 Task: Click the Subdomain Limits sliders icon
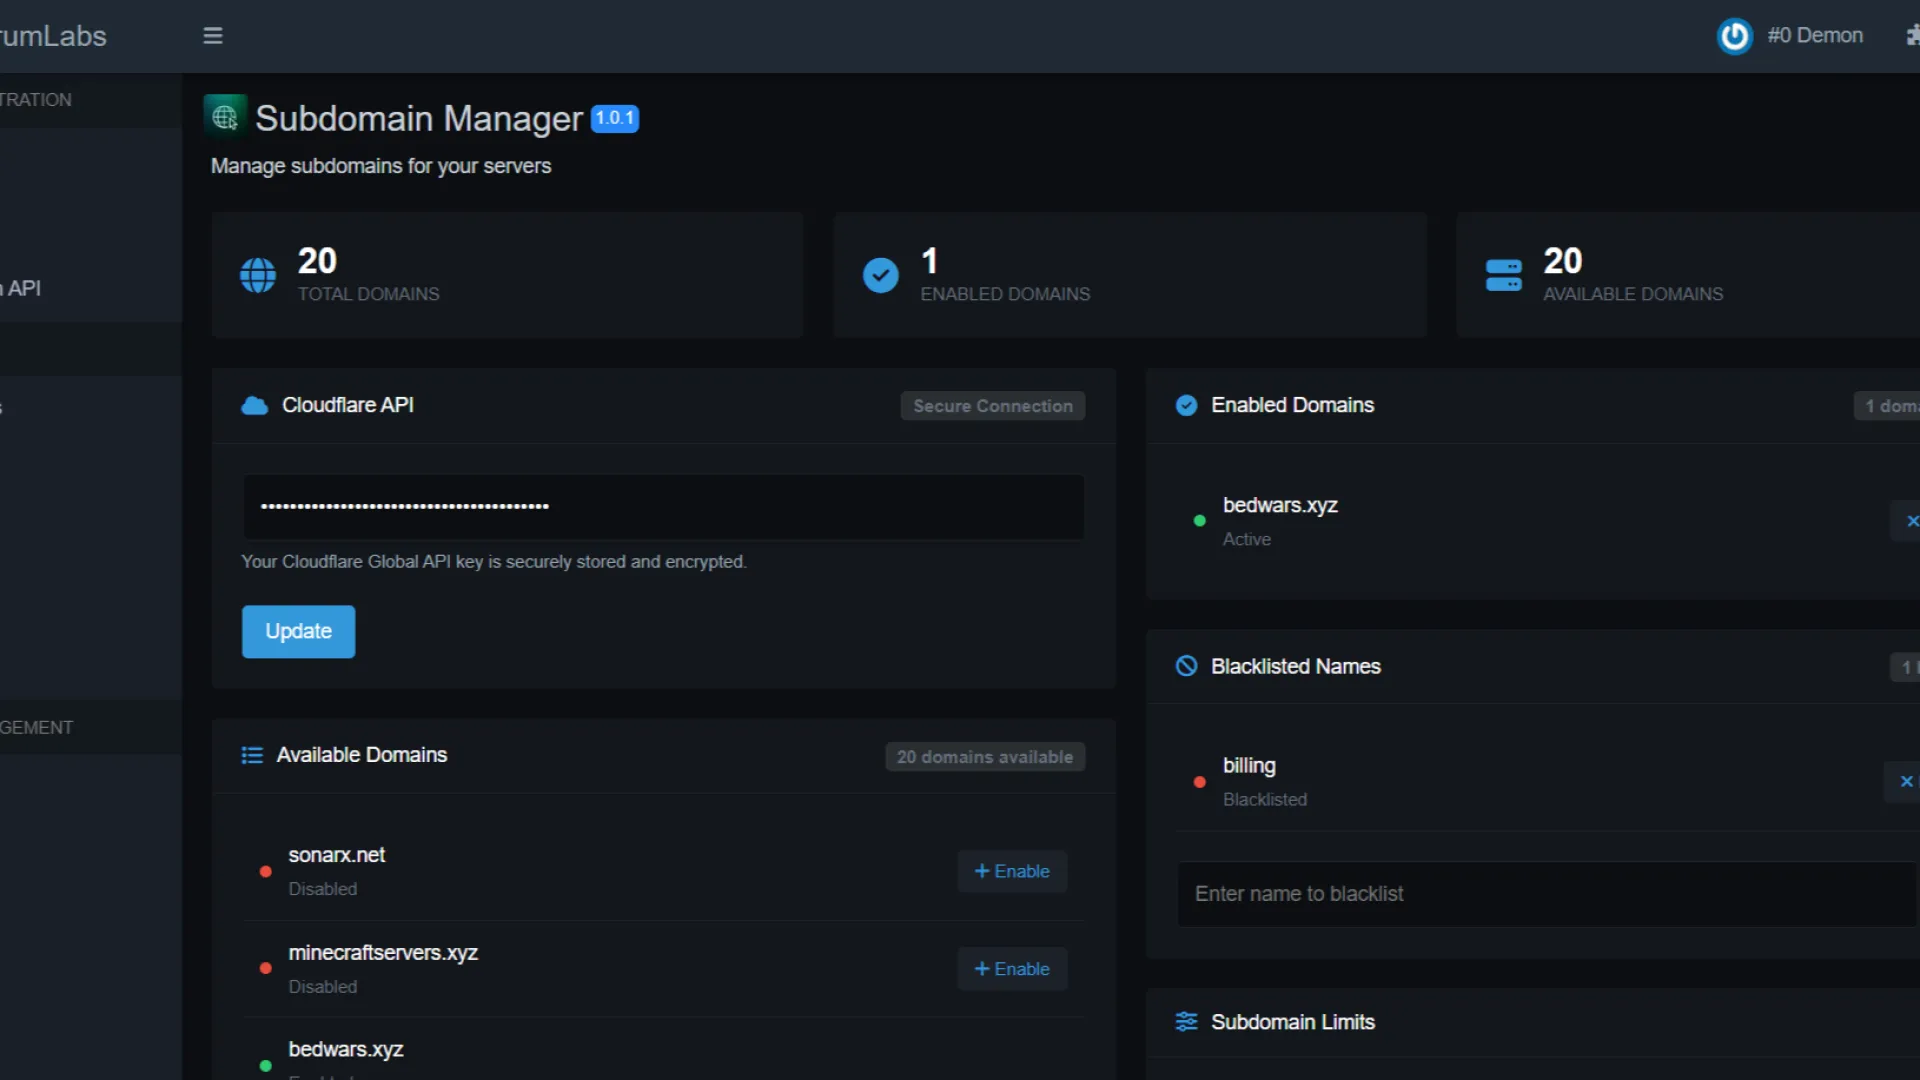tap(1186, 1022)
